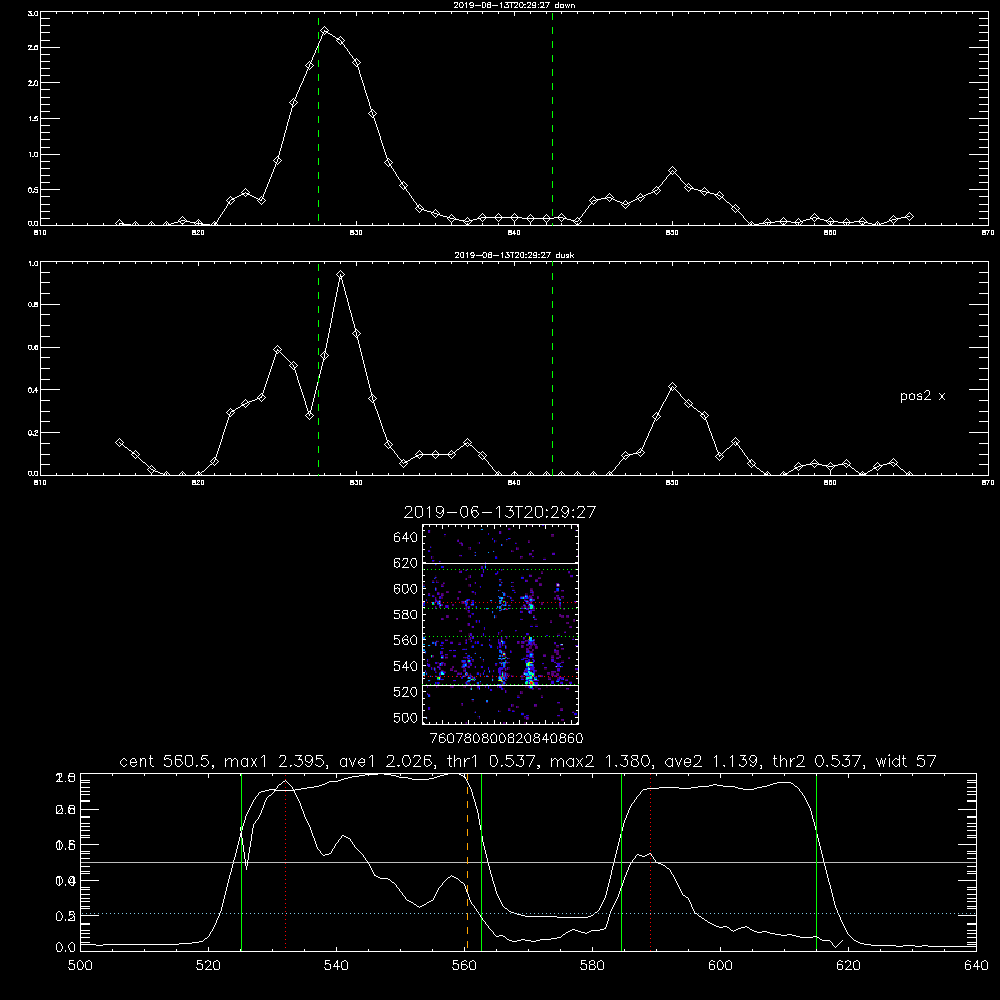
Task: Click the "620" x-axis label of bottom plot
Action: pos(848,966)
